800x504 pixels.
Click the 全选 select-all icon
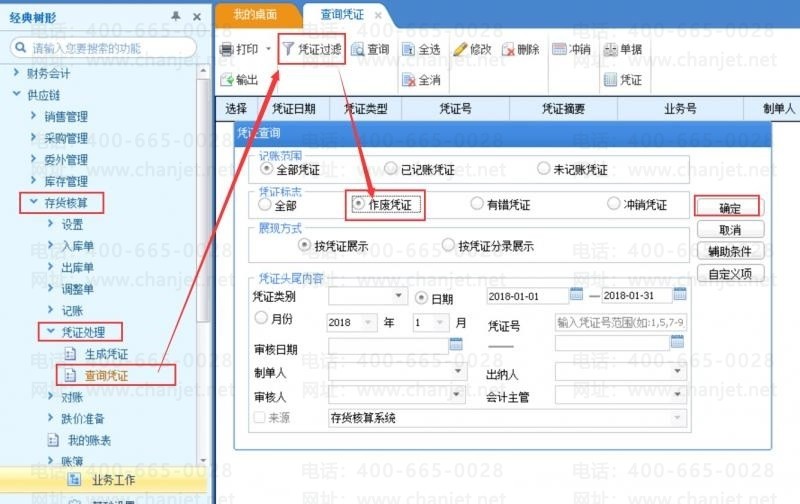[x=408, y=49]
